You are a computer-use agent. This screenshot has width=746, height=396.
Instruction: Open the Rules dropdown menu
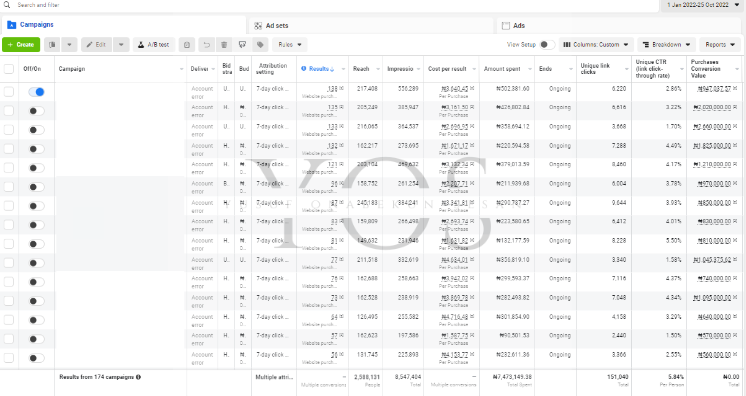290,45
